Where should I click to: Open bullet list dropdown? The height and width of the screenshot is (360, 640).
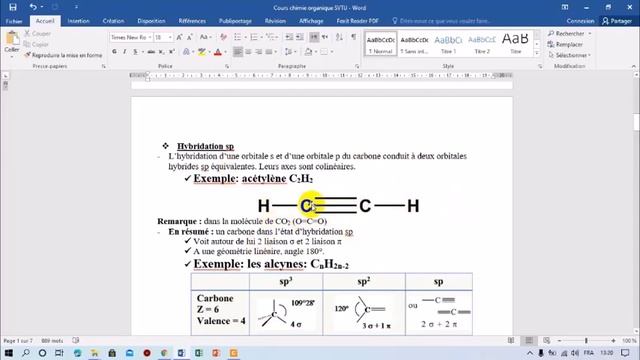tap(245, 37)
